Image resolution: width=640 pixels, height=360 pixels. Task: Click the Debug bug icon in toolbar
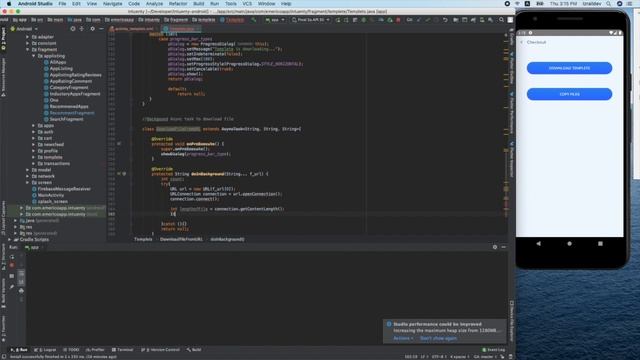364,20
